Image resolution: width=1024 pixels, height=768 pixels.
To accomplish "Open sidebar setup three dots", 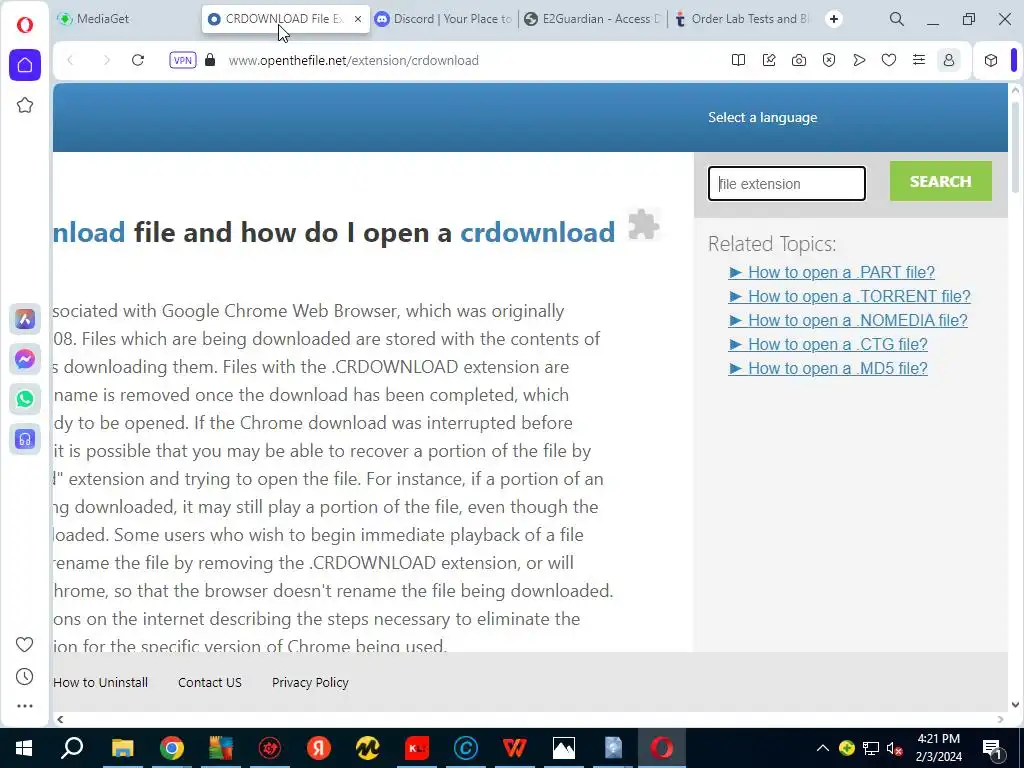I will (x=24, y=706).
